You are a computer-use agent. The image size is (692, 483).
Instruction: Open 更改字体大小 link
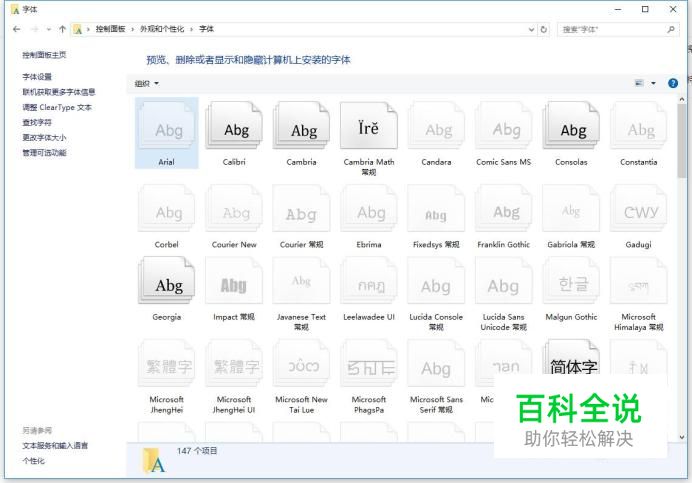click(x=44, y=138)
